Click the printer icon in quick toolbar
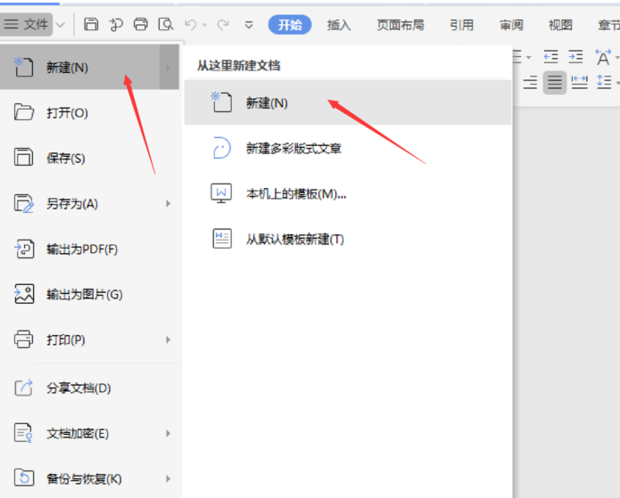Image resolution: width=620 pixels, height=498 pixels. pyautogui.click(x=141, y=25)
